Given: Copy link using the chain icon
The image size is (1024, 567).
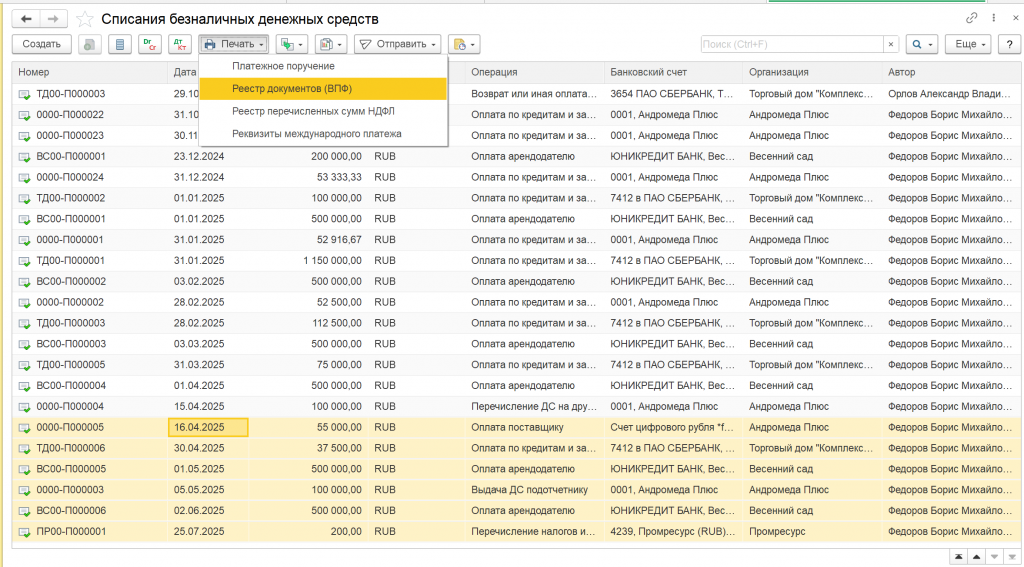Looking at the screenshot, I should [971, 18].
